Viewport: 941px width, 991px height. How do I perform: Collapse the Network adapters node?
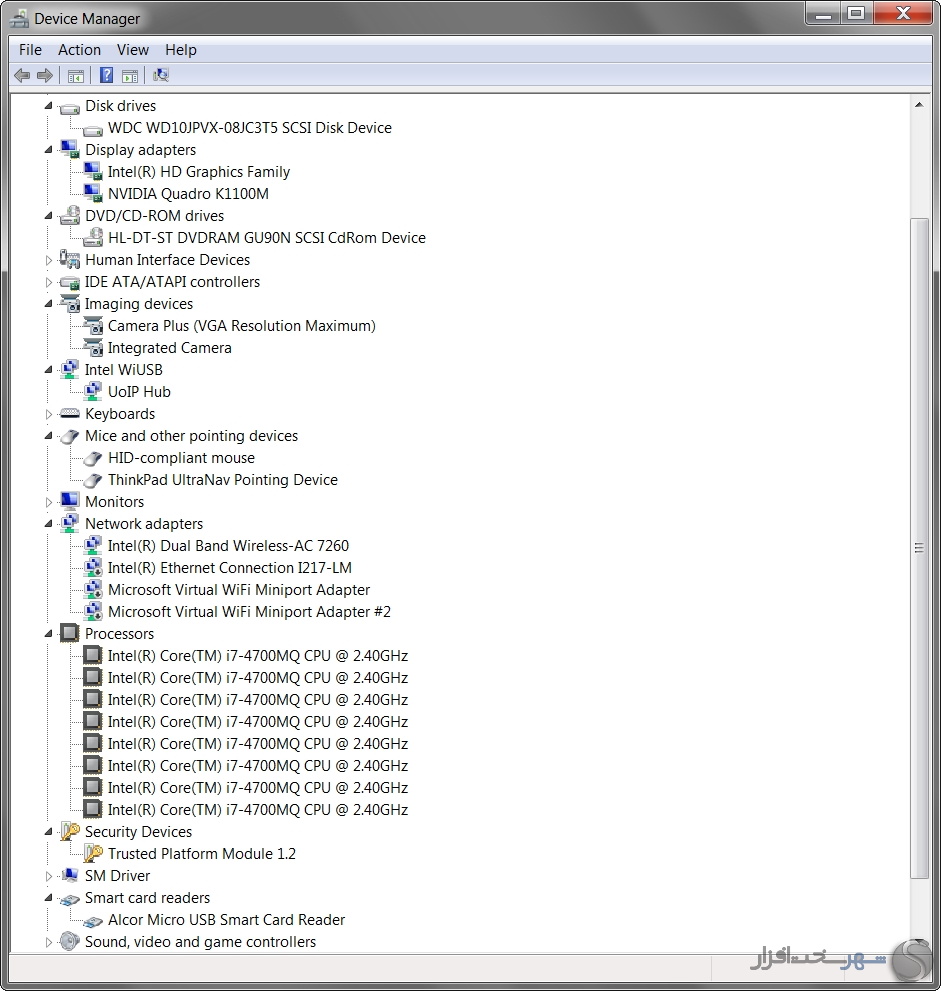point(49,524)
